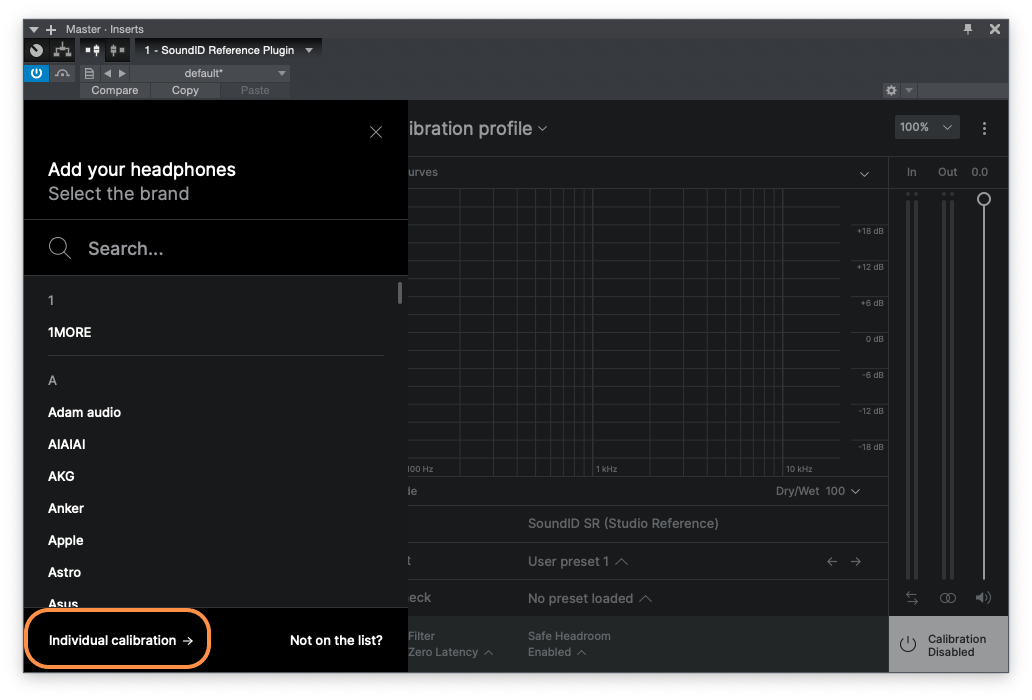Select SoundID SR (Studio Reference) mode
1032x700 pixels.
pos(623,524)
